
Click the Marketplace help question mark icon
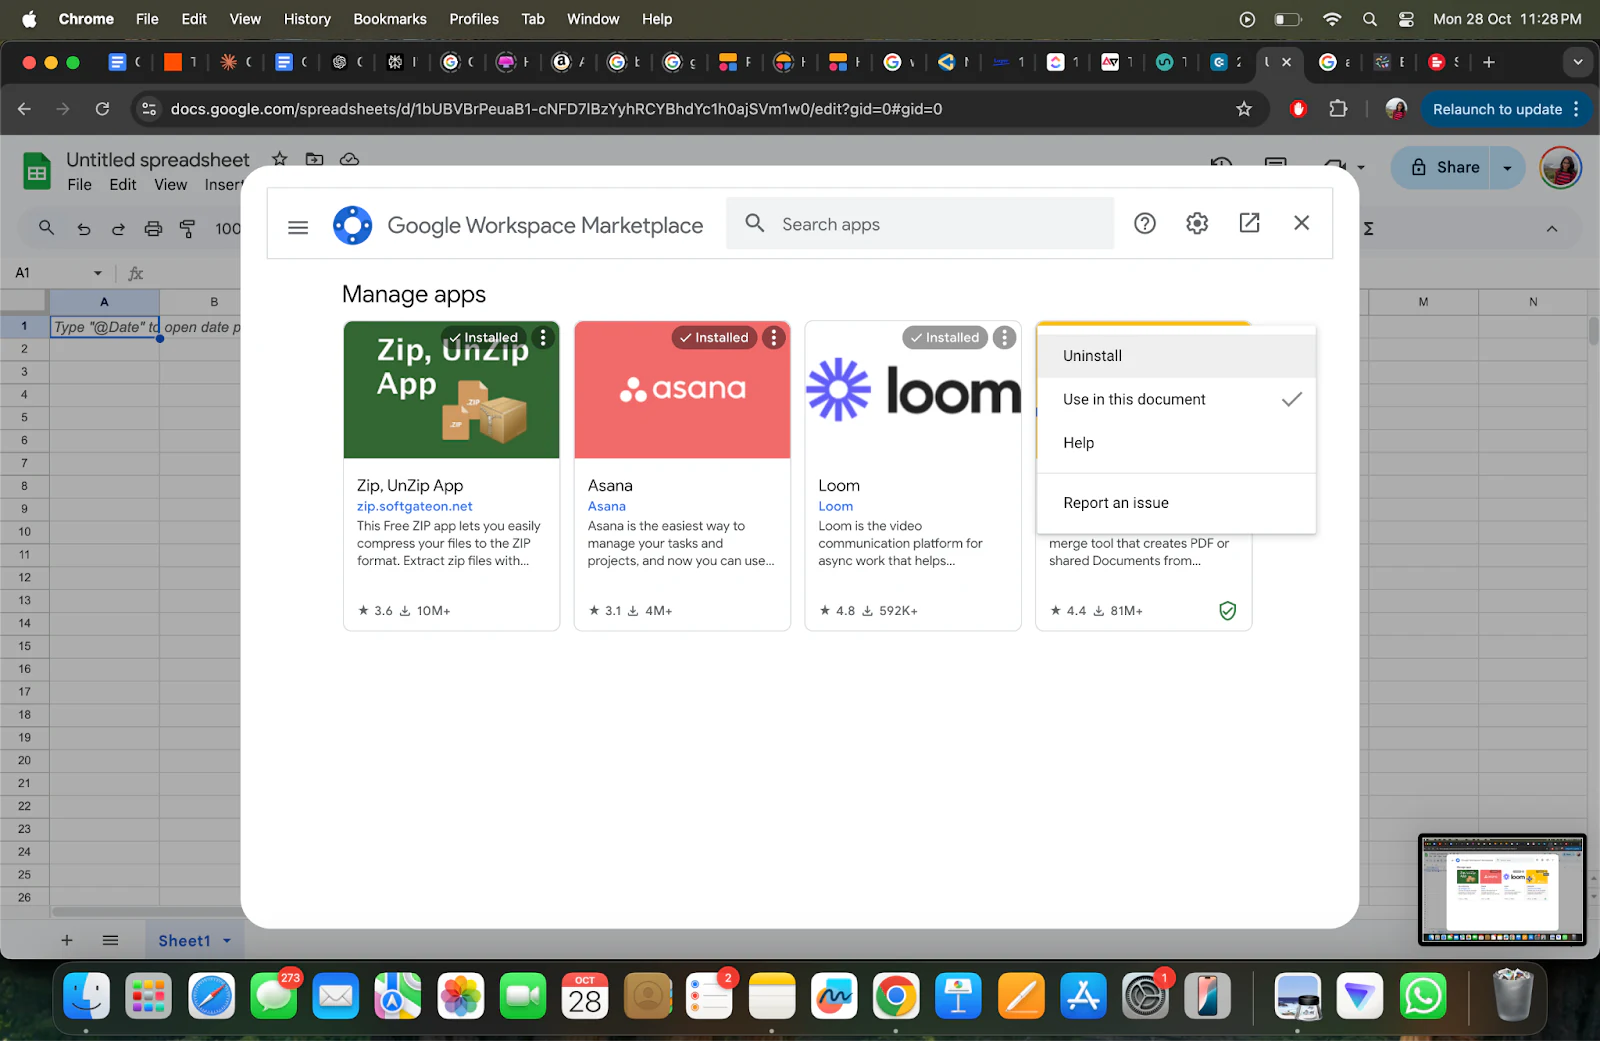coord(1145,224)
